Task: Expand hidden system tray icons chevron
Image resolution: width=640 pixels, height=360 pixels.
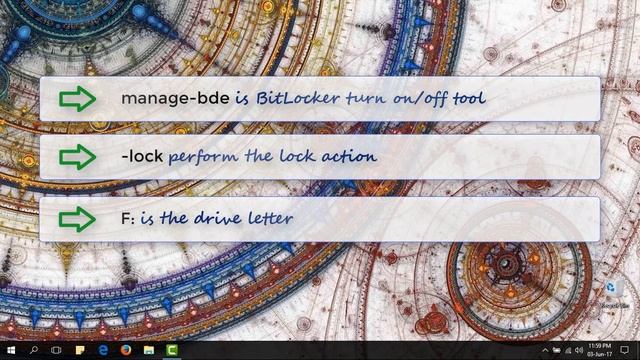Action: (545, 350)
